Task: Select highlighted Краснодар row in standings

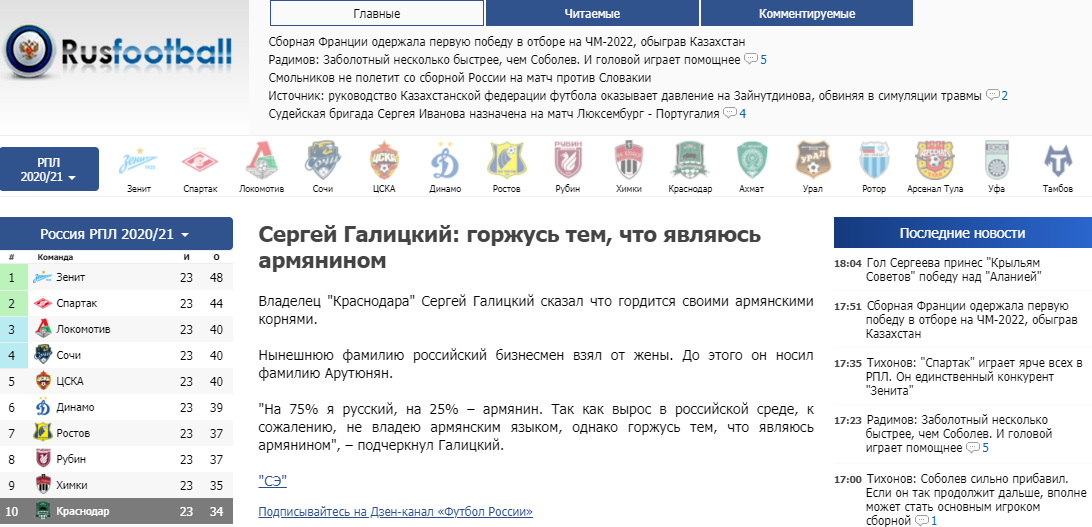Action: point(116,511)
